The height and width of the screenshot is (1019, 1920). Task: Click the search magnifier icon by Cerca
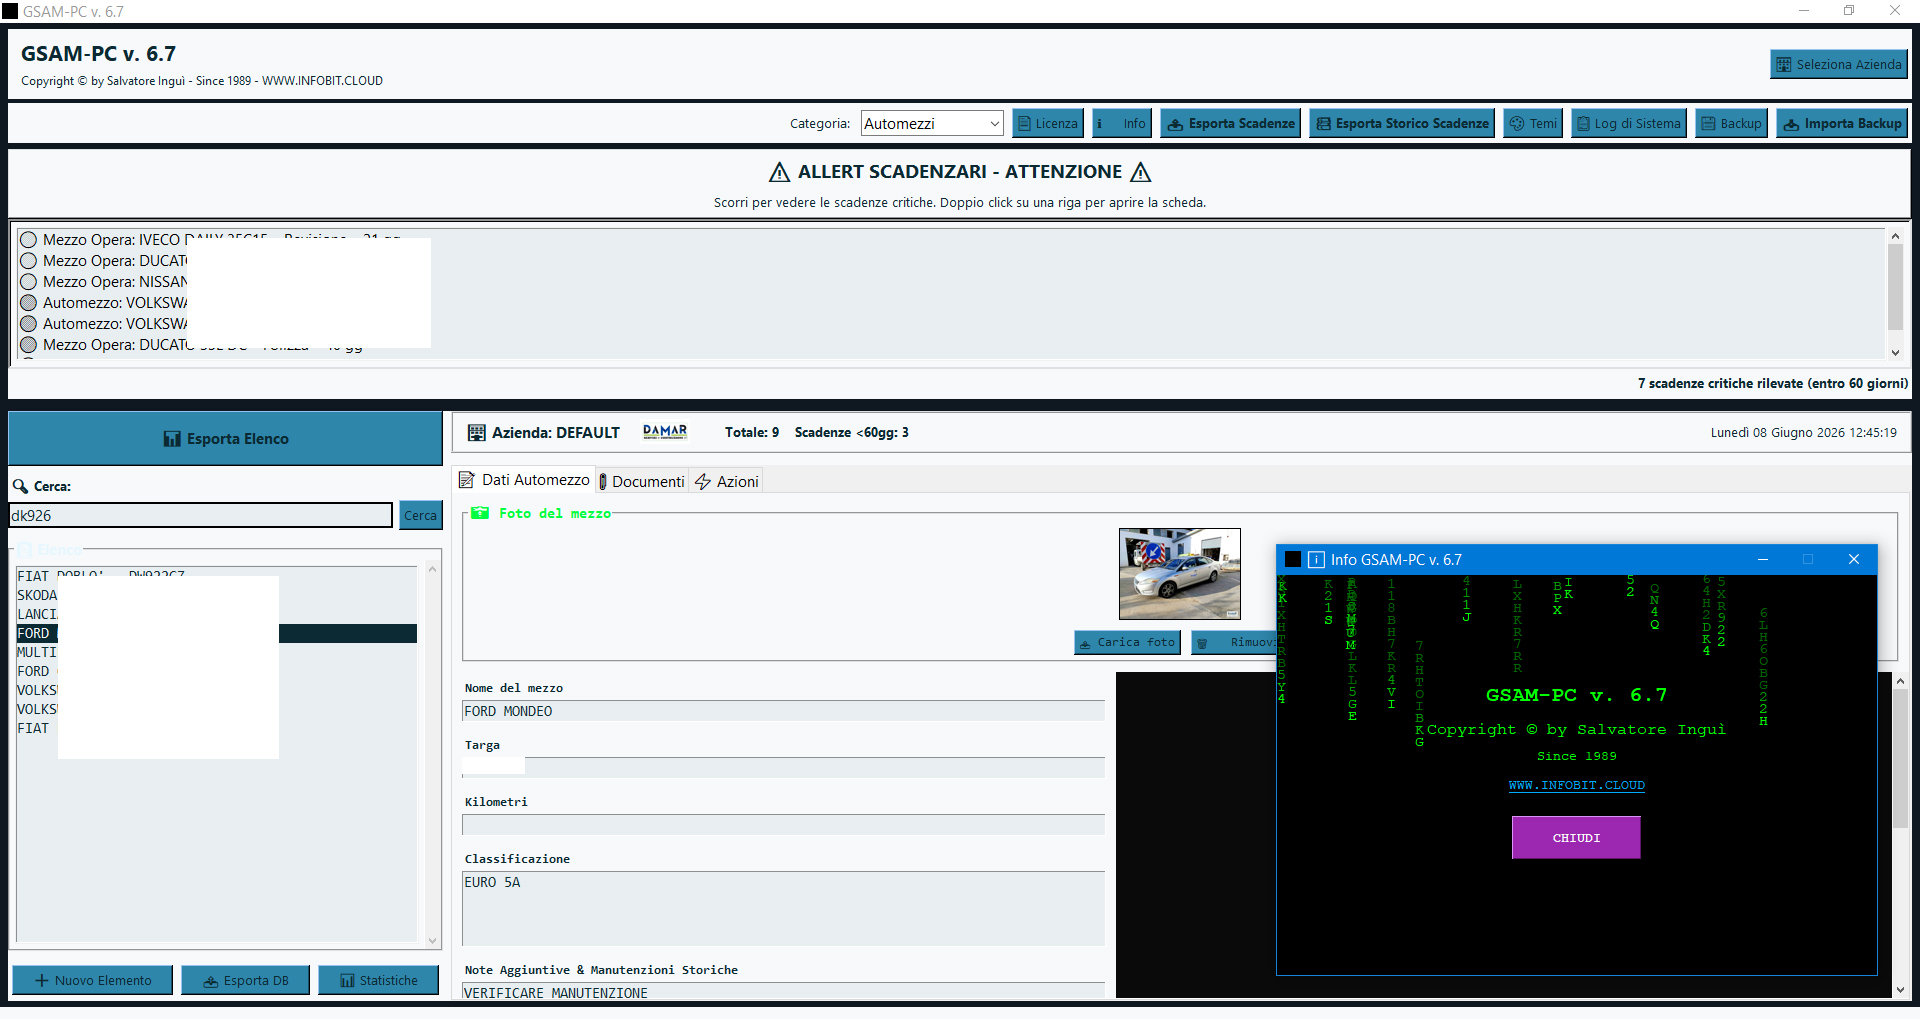pos(20,487)
